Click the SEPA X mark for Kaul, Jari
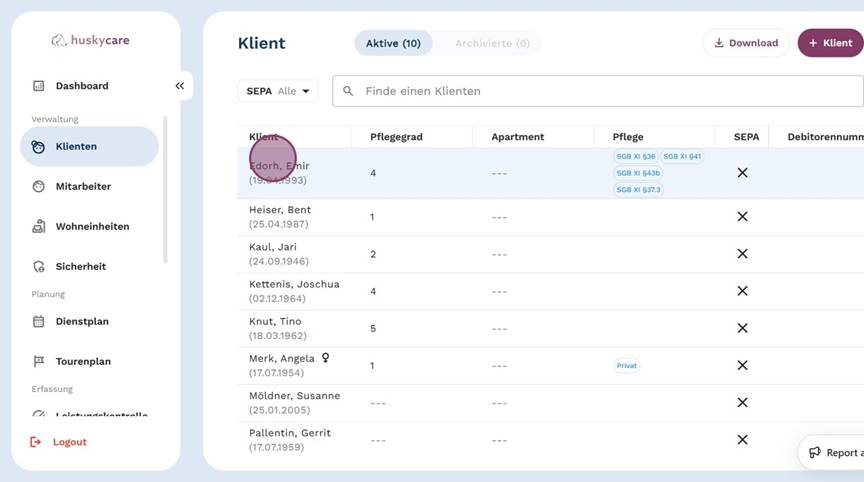This screenshot has width=864, height=482. pos(742,254)
